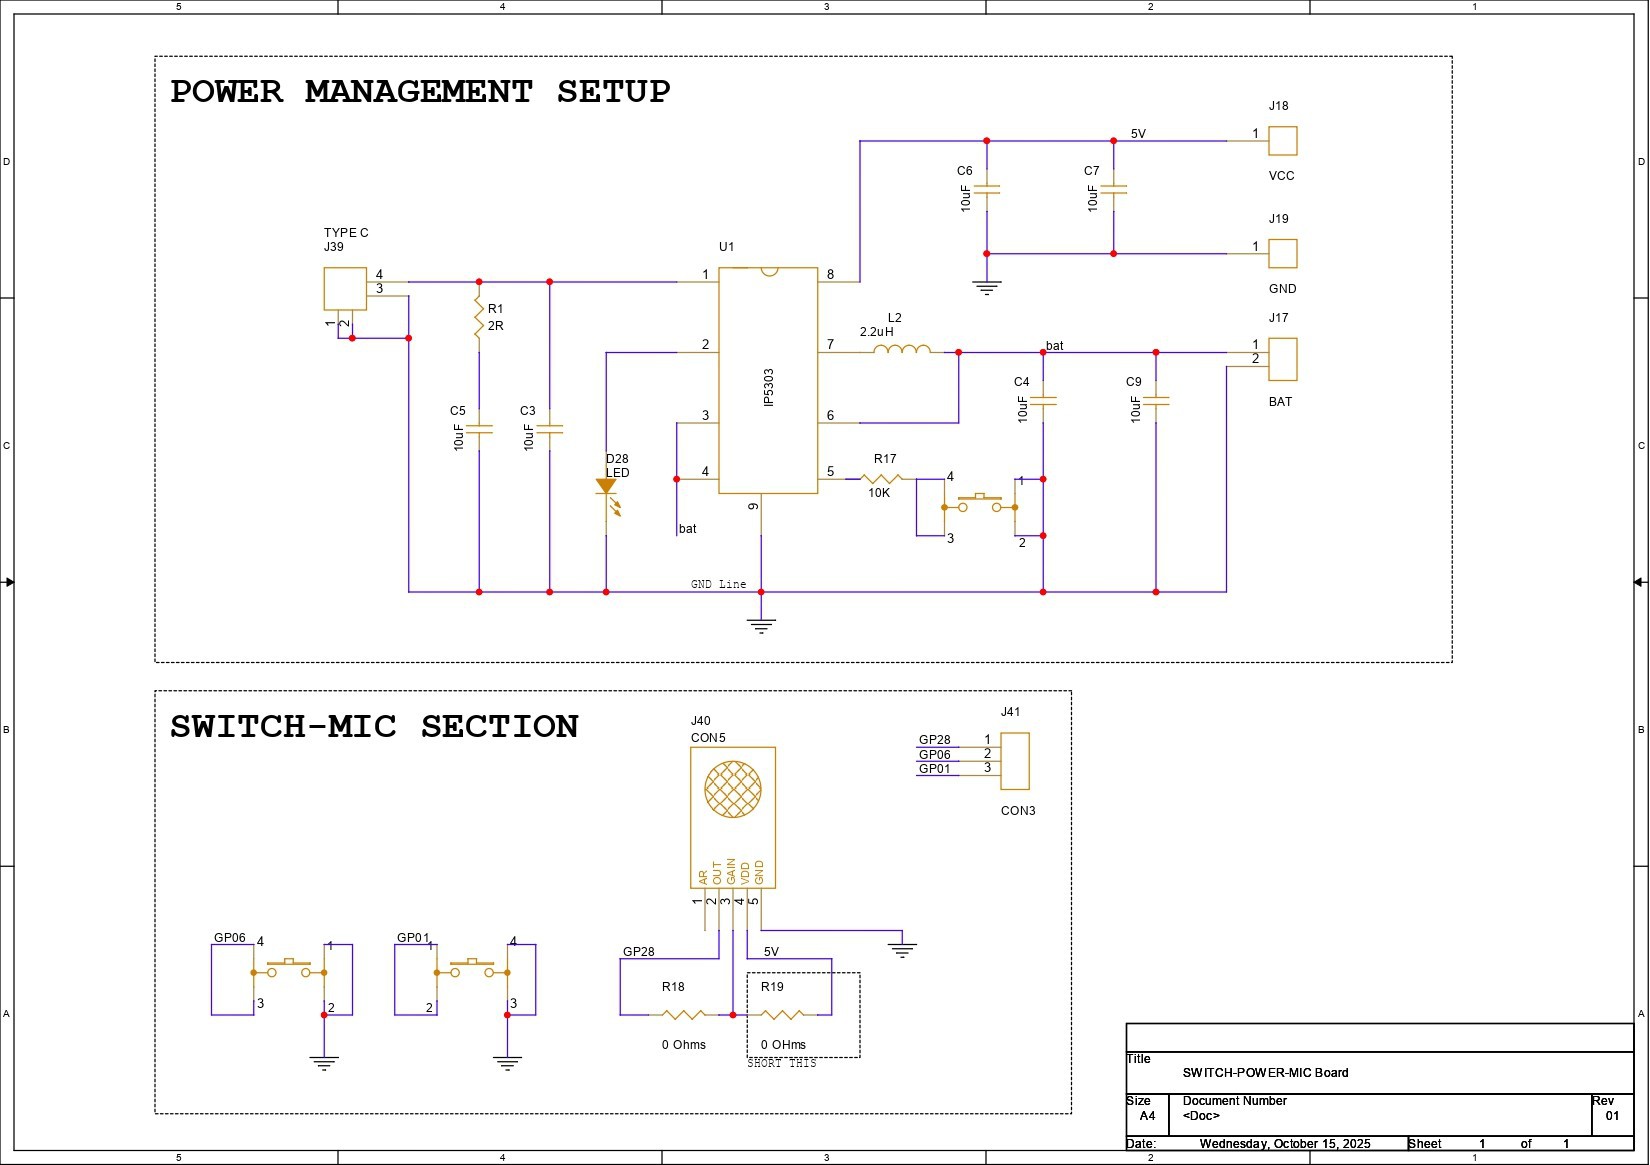Click the TYPE C connector J39
Viewport: 1650px width, 1165px height.
point(345,289)
